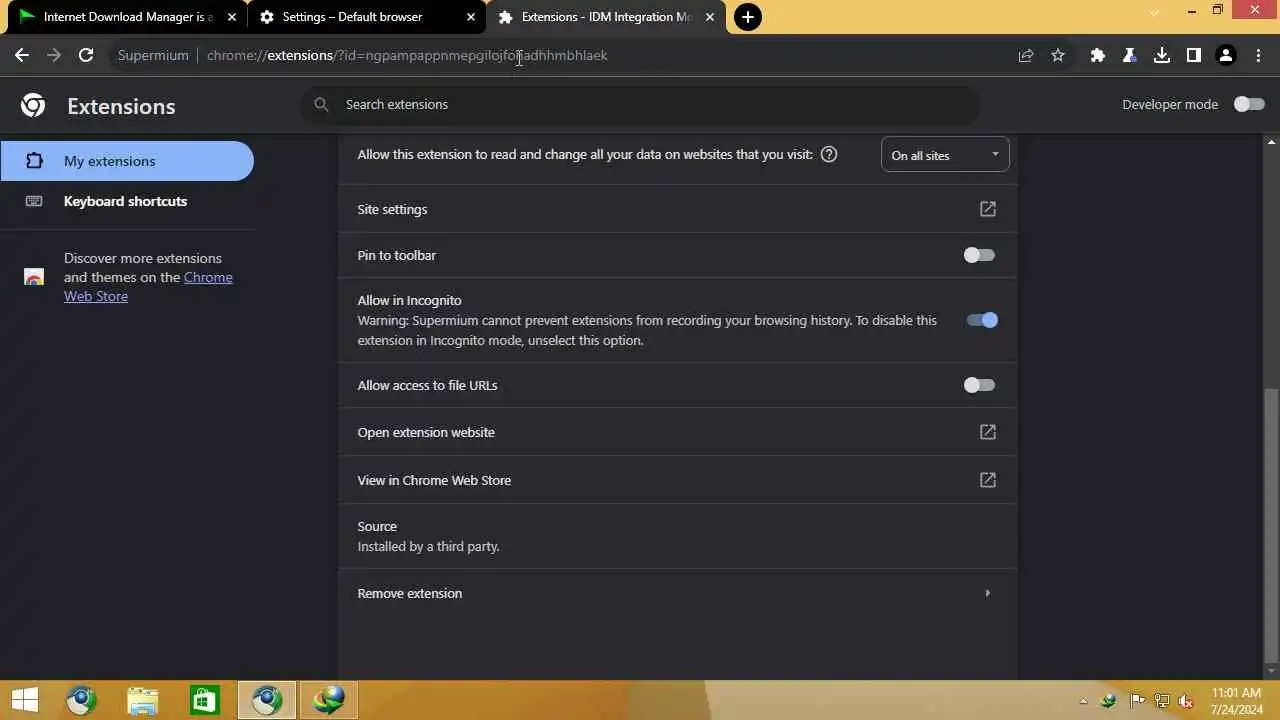Open Keyboard shortcuts in sidebar
Screen dimensions: 1280x720
pos(127,201)
